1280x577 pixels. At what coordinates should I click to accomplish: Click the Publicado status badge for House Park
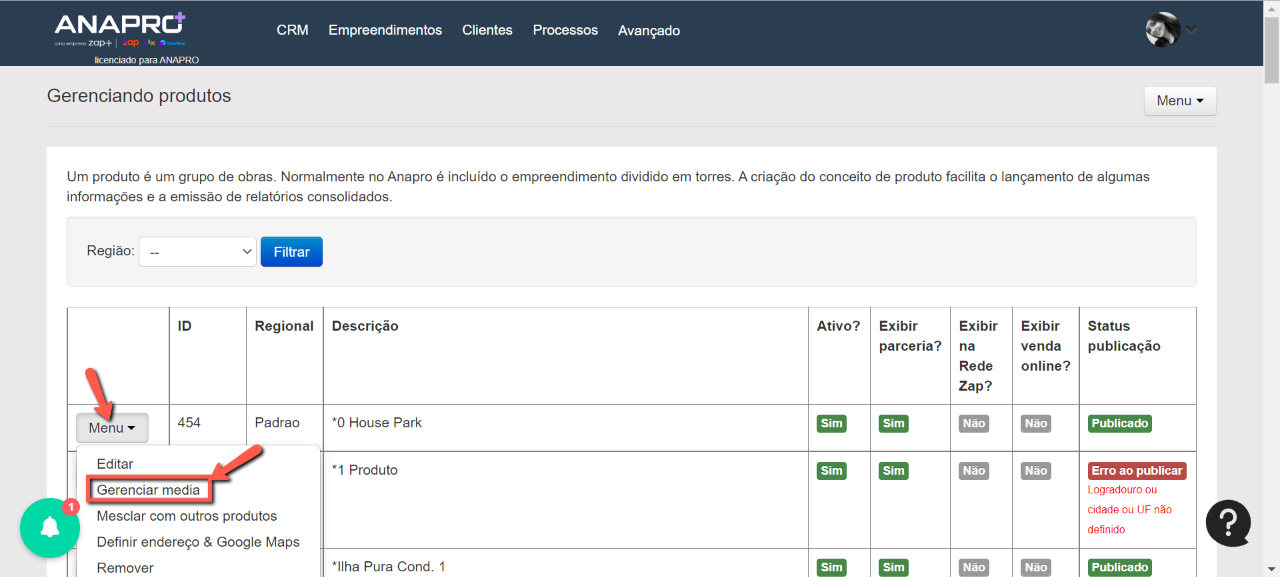pos(1119,423)
